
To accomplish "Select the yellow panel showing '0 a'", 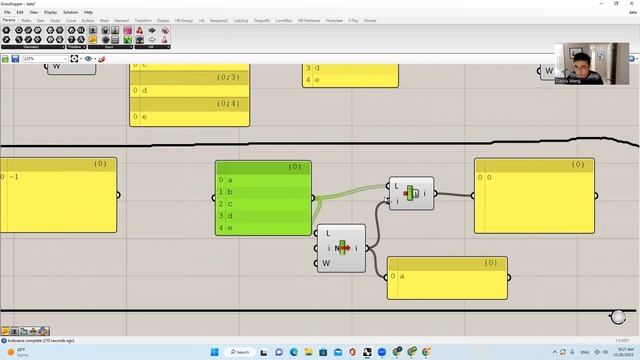I will pos(447,278).
